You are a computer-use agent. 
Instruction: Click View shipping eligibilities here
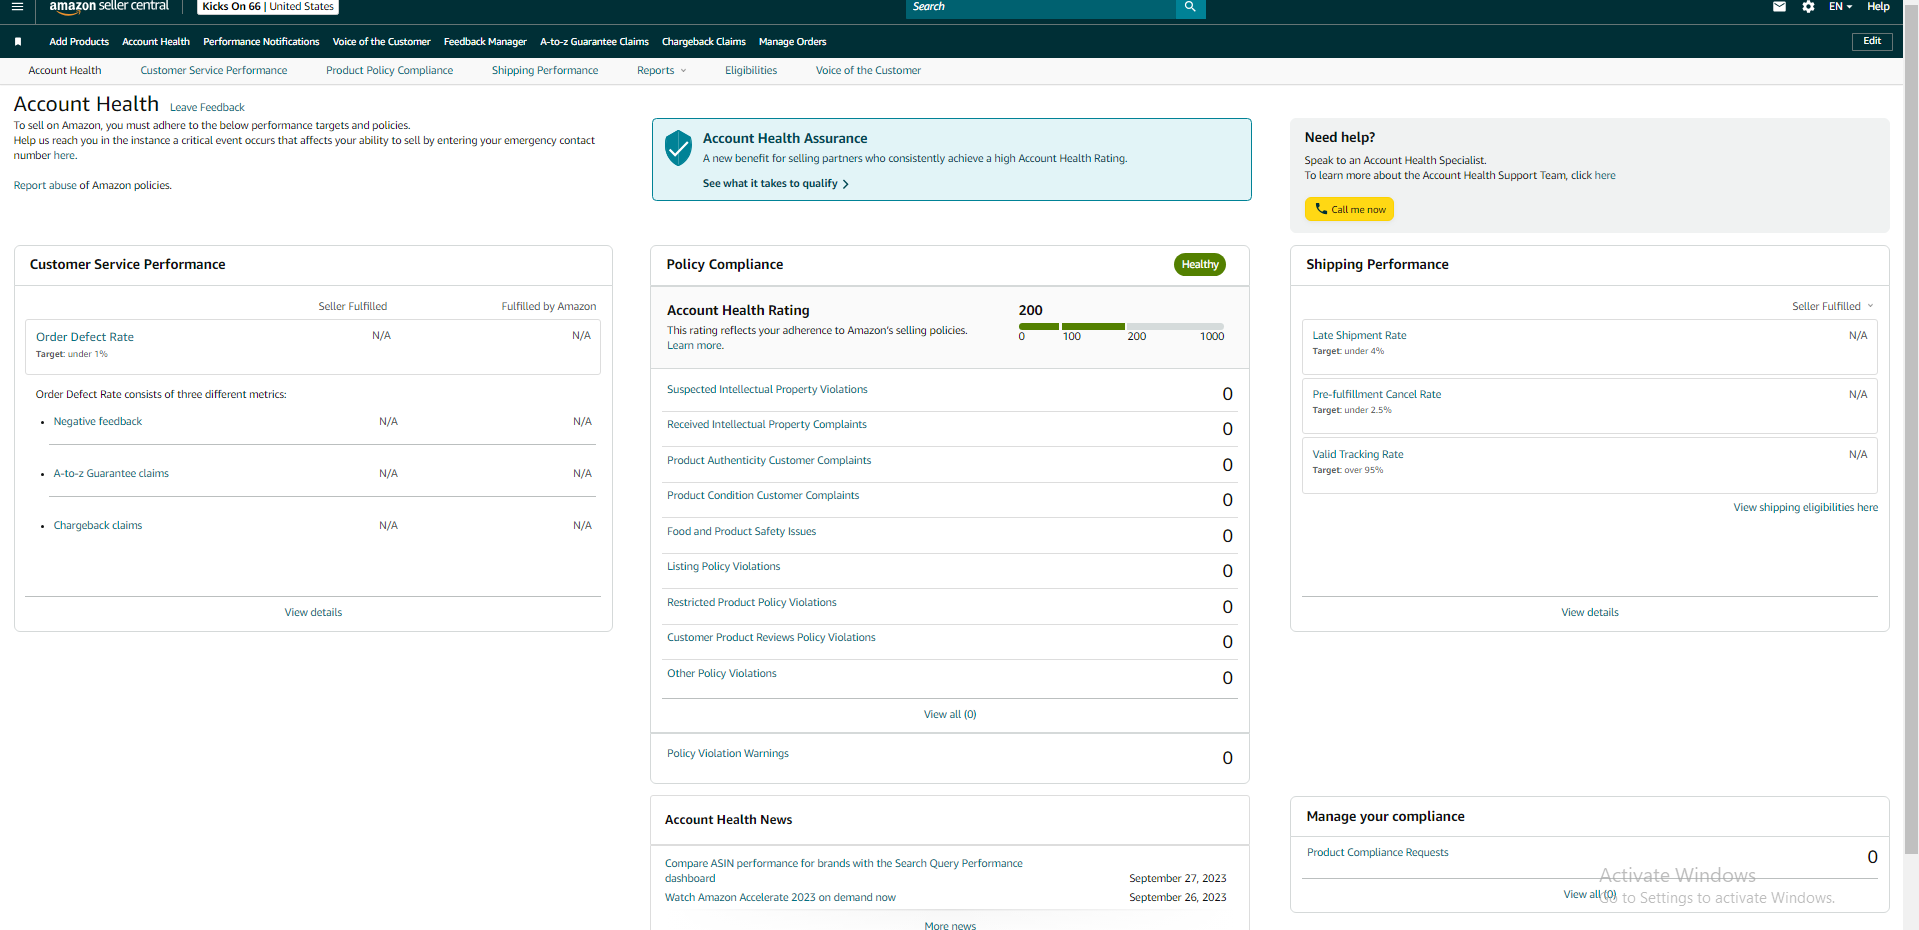[x=1805, y=508]
